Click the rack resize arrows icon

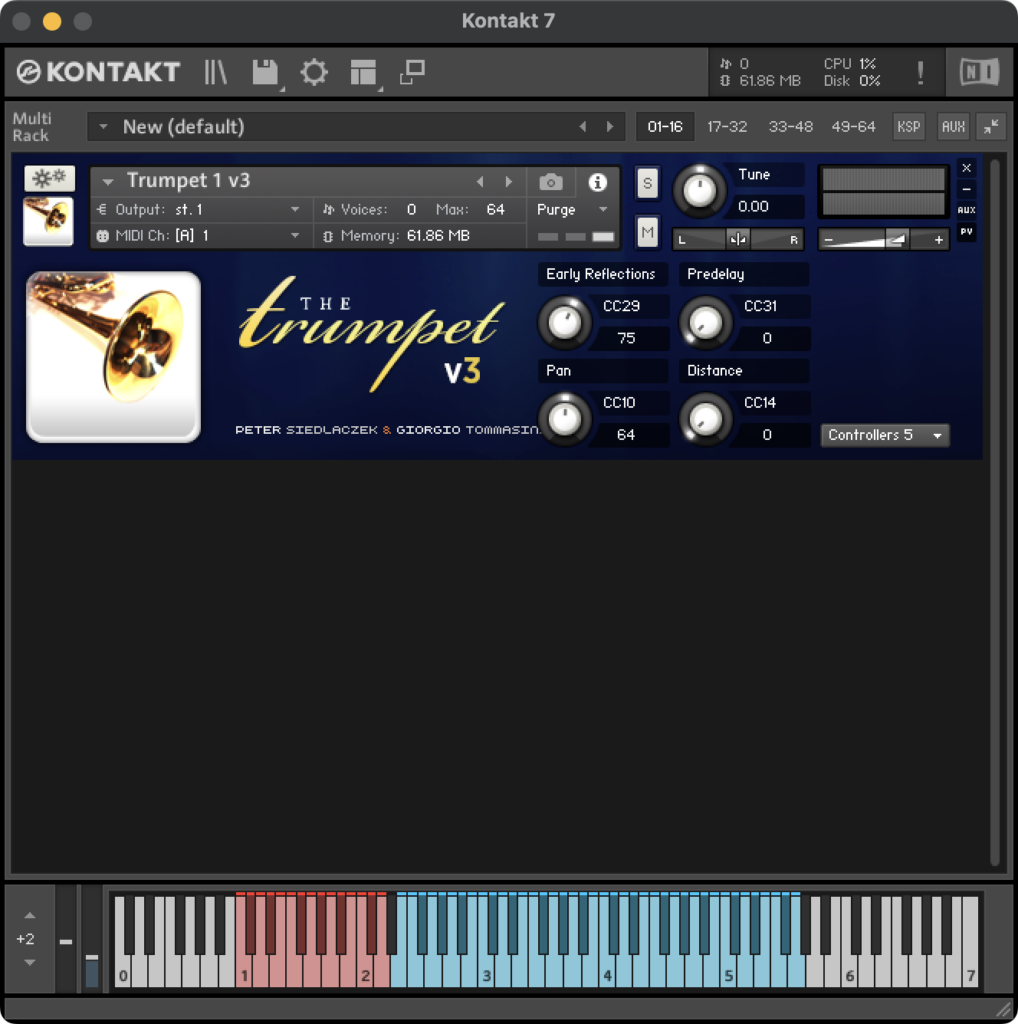(991, 126)
